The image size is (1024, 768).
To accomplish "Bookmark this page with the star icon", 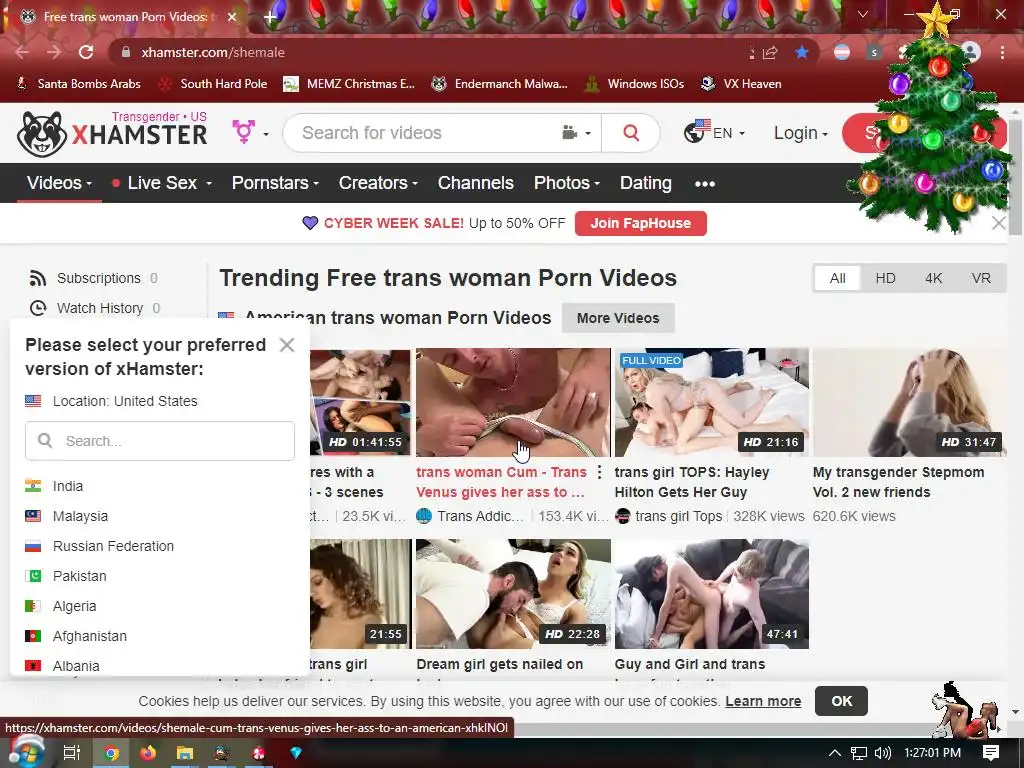I will coord(801,53).
